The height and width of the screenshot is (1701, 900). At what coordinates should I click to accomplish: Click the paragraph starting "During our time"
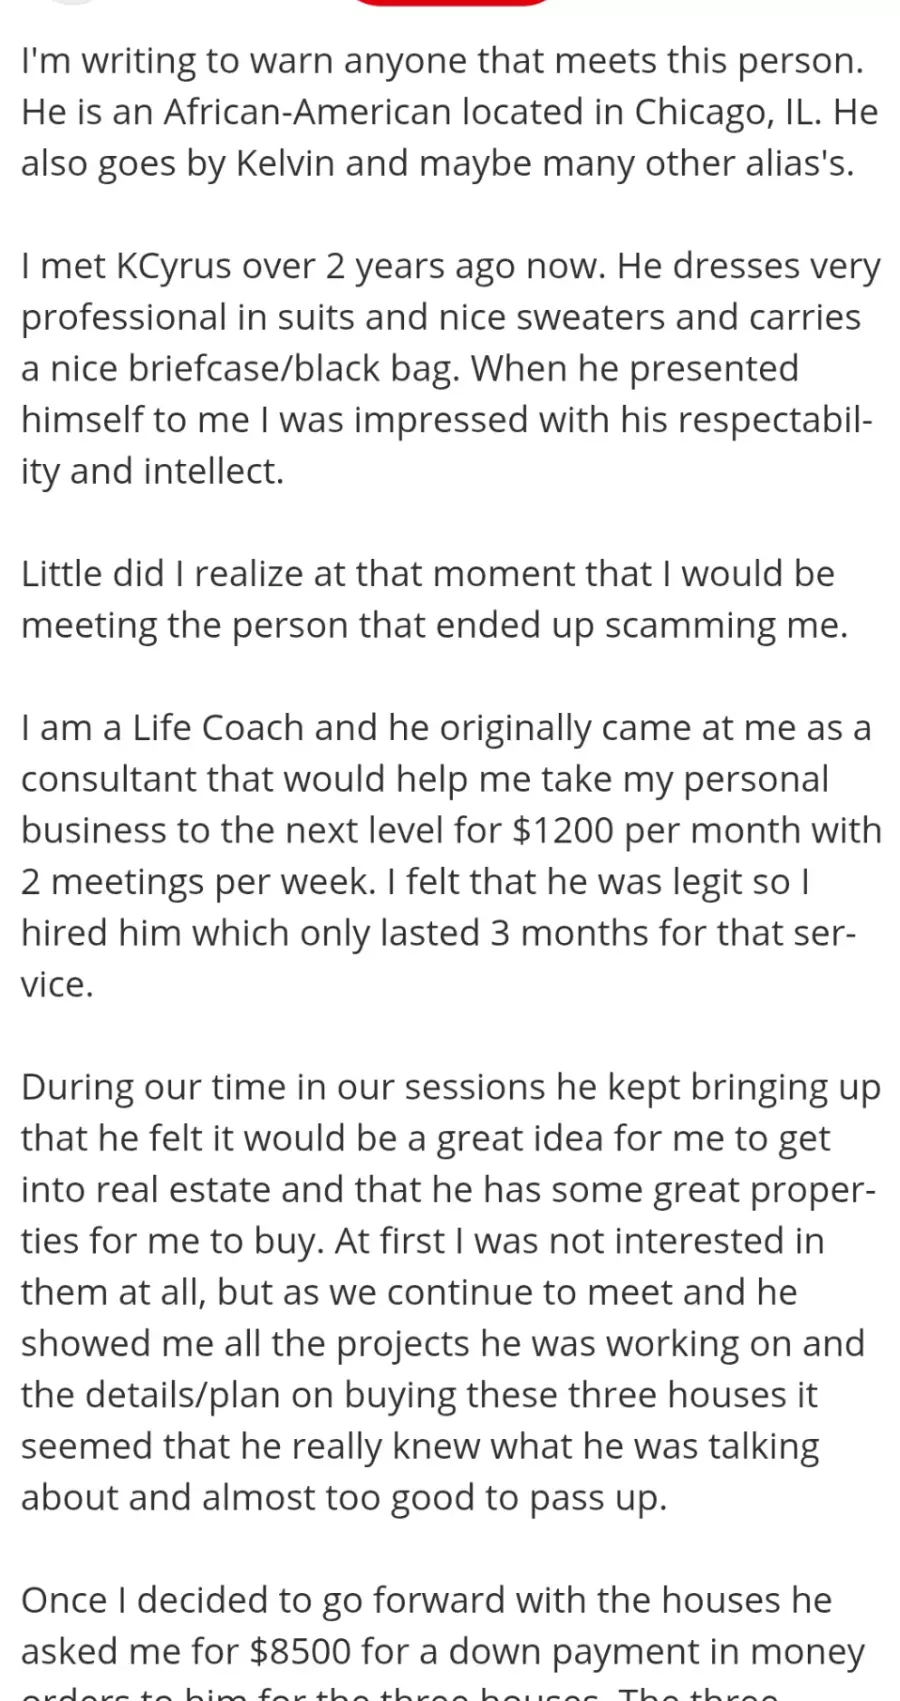pyautogui.click(x=449, y=1292)
